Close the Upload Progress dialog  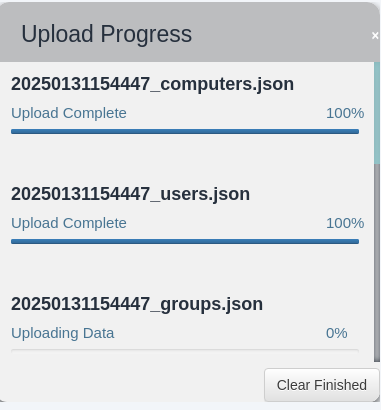(x=375, y=35)
